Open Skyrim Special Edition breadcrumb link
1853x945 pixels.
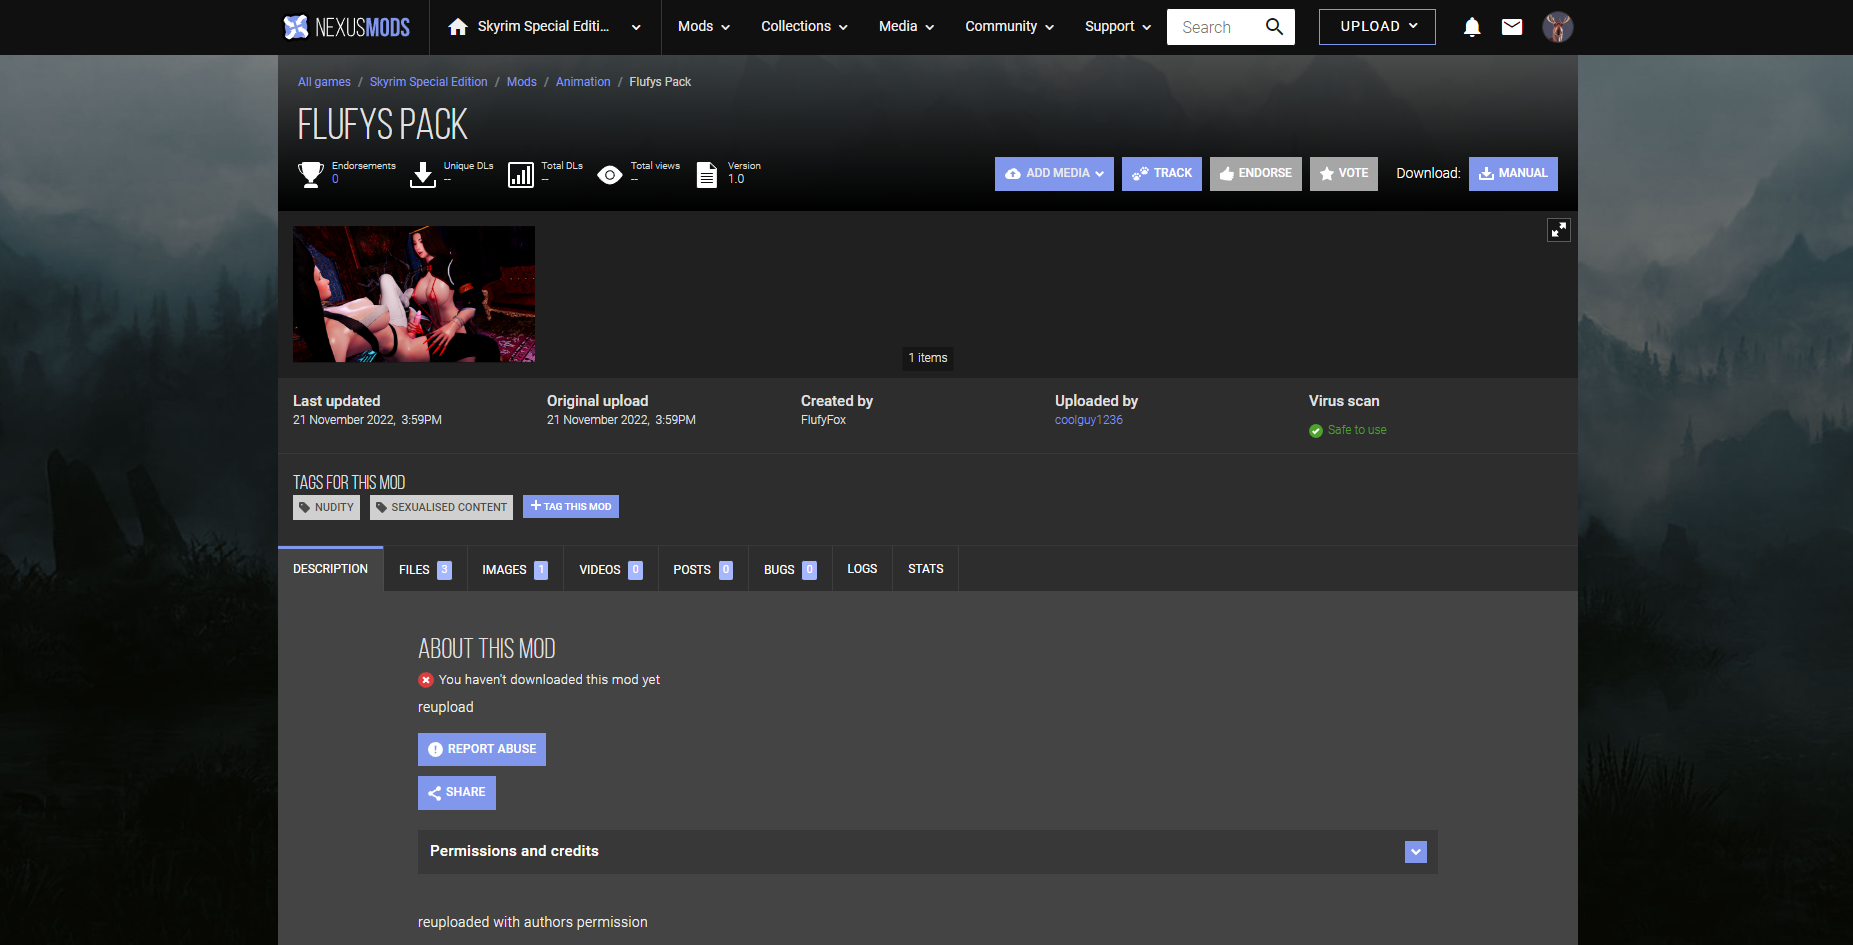[x=429, y=82]
